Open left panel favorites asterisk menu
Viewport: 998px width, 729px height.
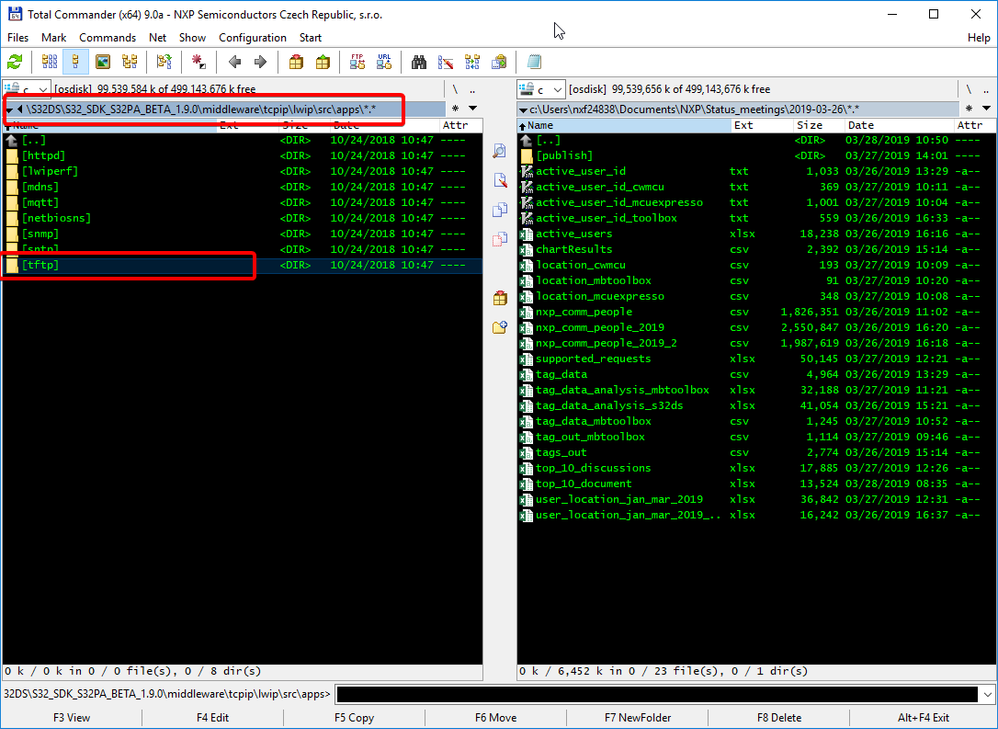coord(456,108)
